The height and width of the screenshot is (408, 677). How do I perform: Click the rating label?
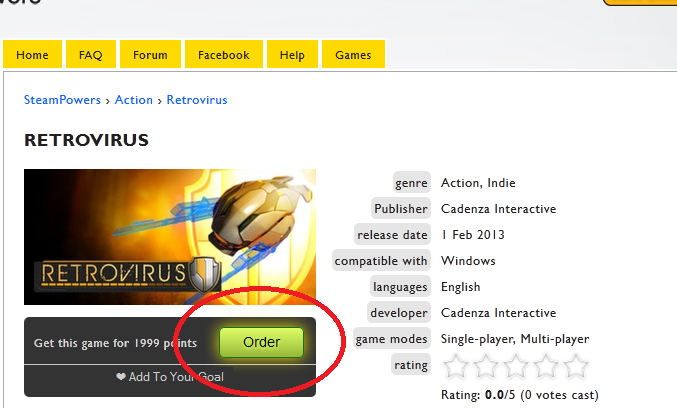coord(411,365)
